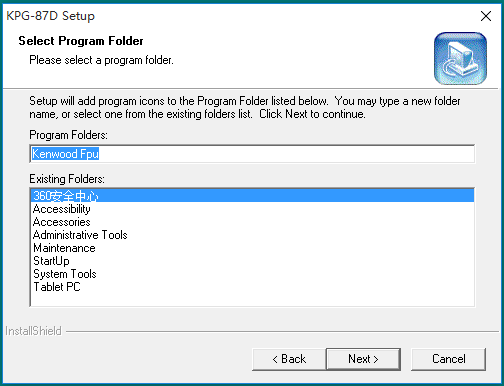Select the Tablet PC folder

pos(252,287)
